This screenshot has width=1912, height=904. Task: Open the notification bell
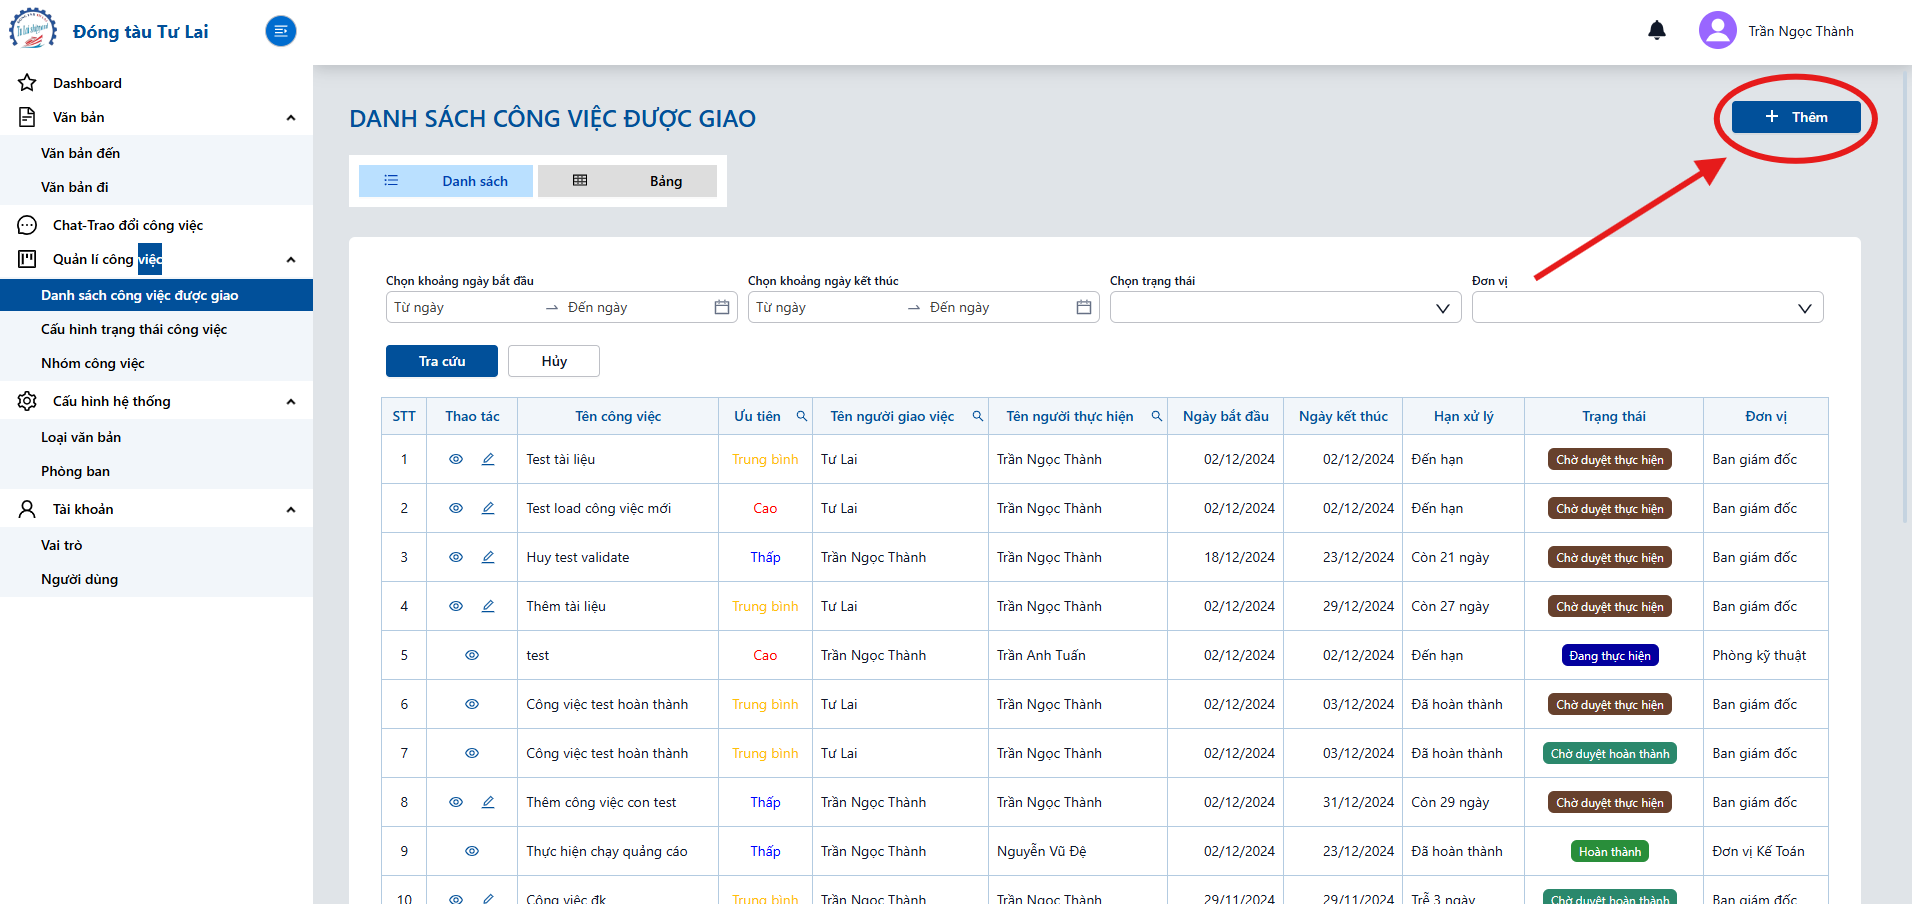1657,31
